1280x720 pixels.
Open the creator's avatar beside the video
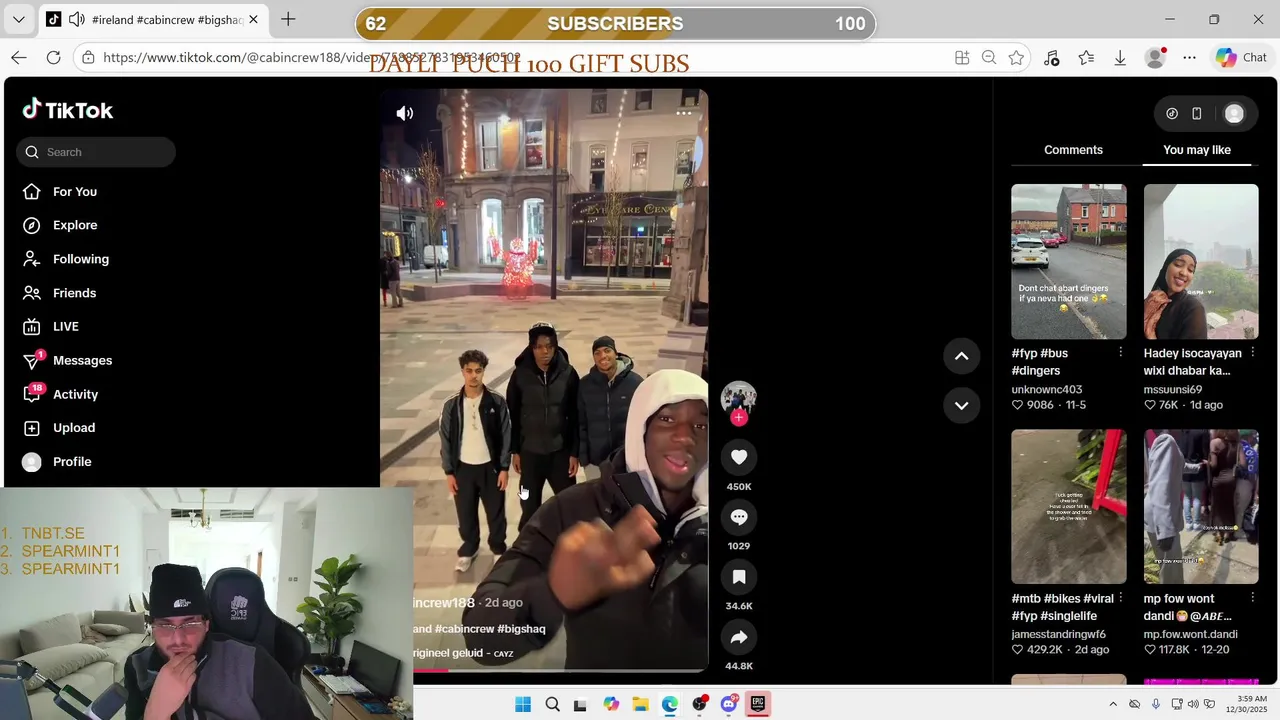pos(739,398)
